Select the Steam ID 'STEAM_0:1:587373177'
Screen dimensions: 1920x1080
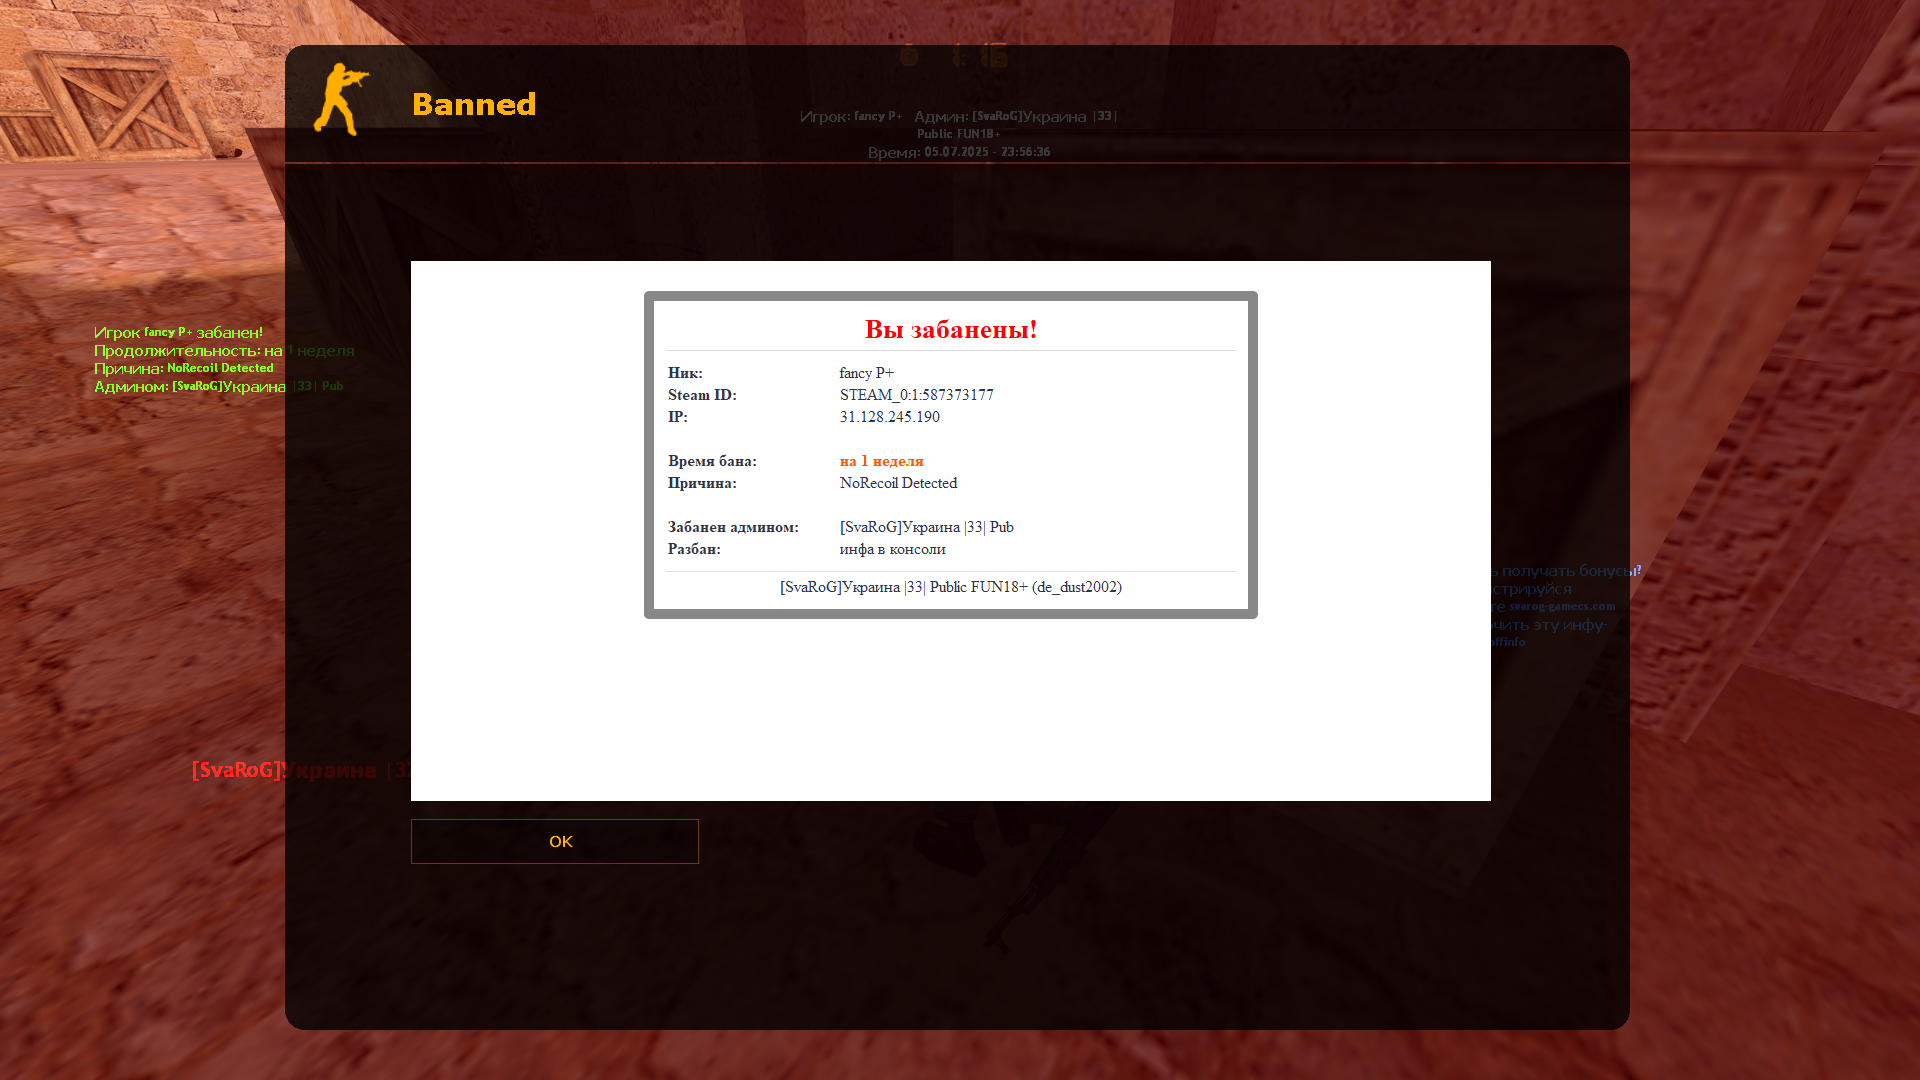click(917, 395)
